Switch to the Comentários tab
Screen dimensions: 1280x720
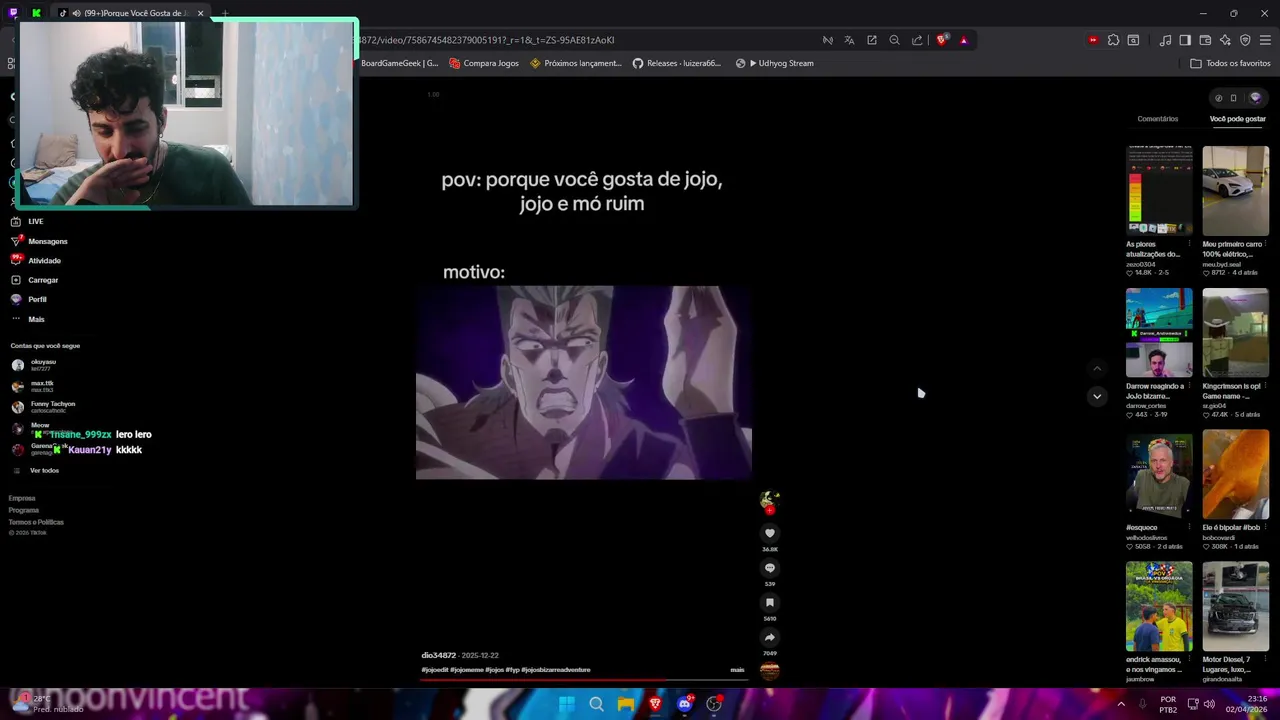pyautogui.click(x=1157, y=119)
